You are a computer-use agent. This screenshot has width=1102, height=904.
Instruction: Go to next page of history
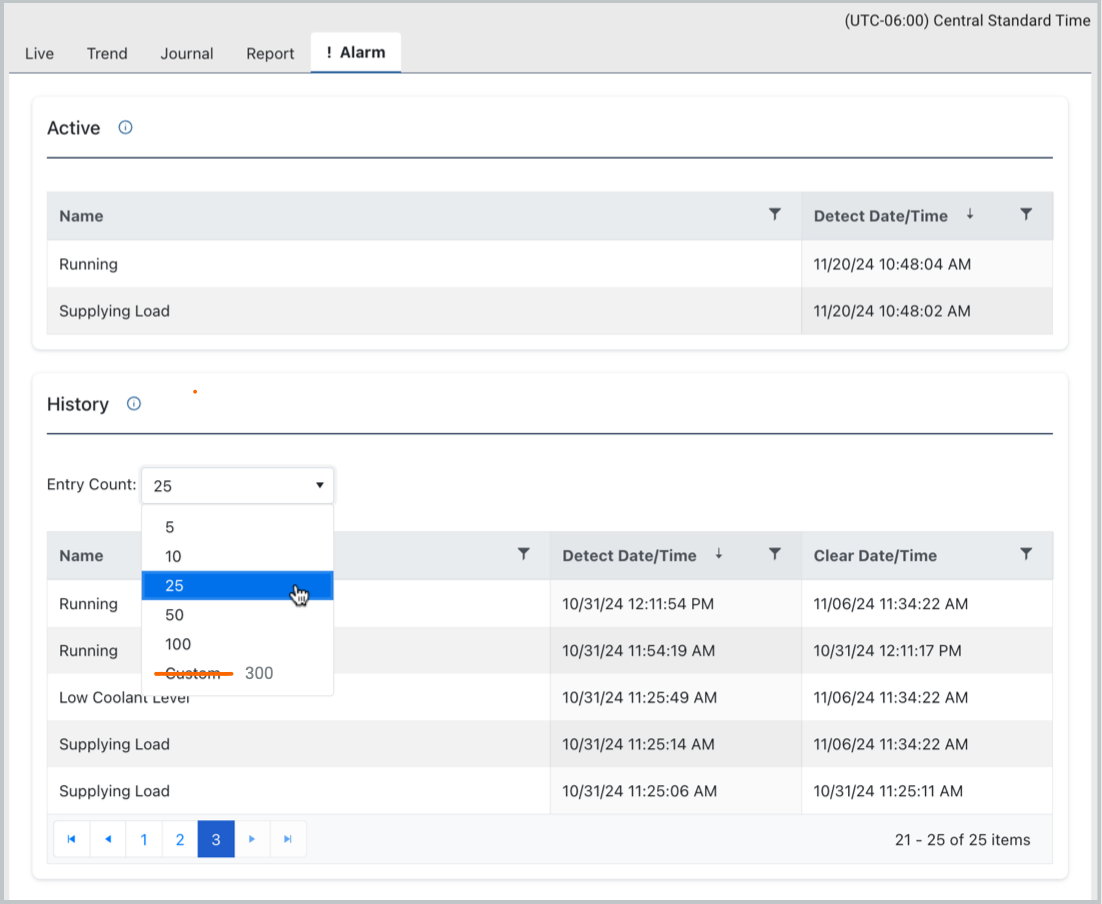tap(252, 840)
